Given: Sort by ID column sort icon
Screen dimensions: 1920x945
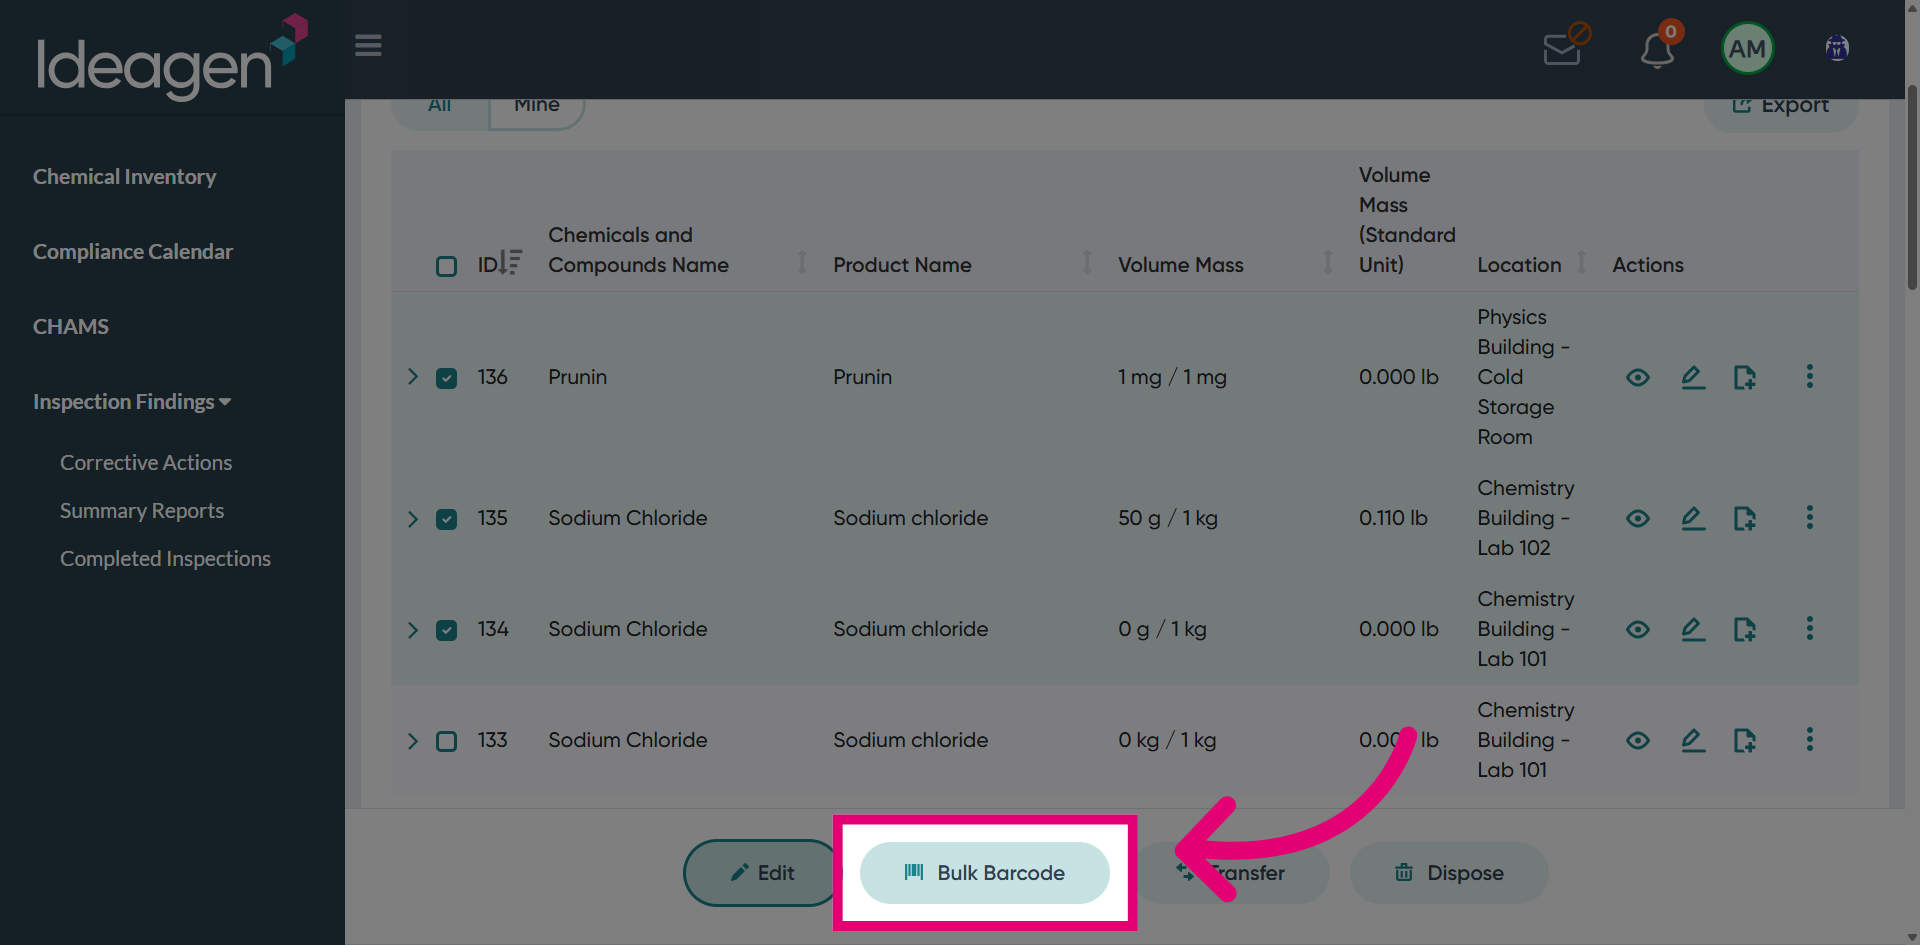Looking at the screenshot, I should (510, 262).
